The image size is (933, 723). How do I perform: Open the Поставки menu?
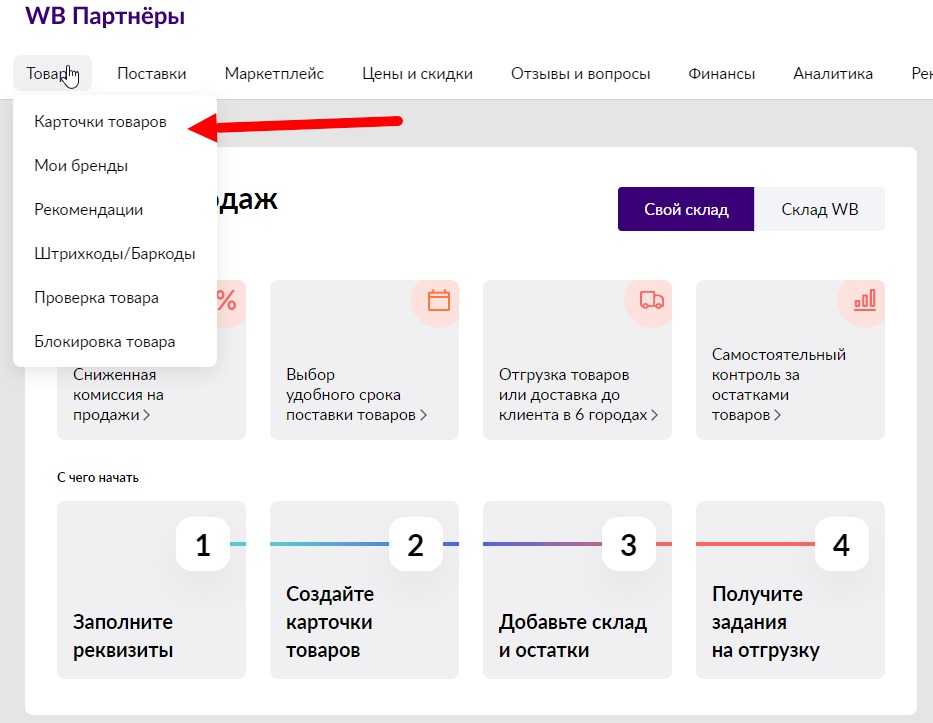[x=151, y=73]
